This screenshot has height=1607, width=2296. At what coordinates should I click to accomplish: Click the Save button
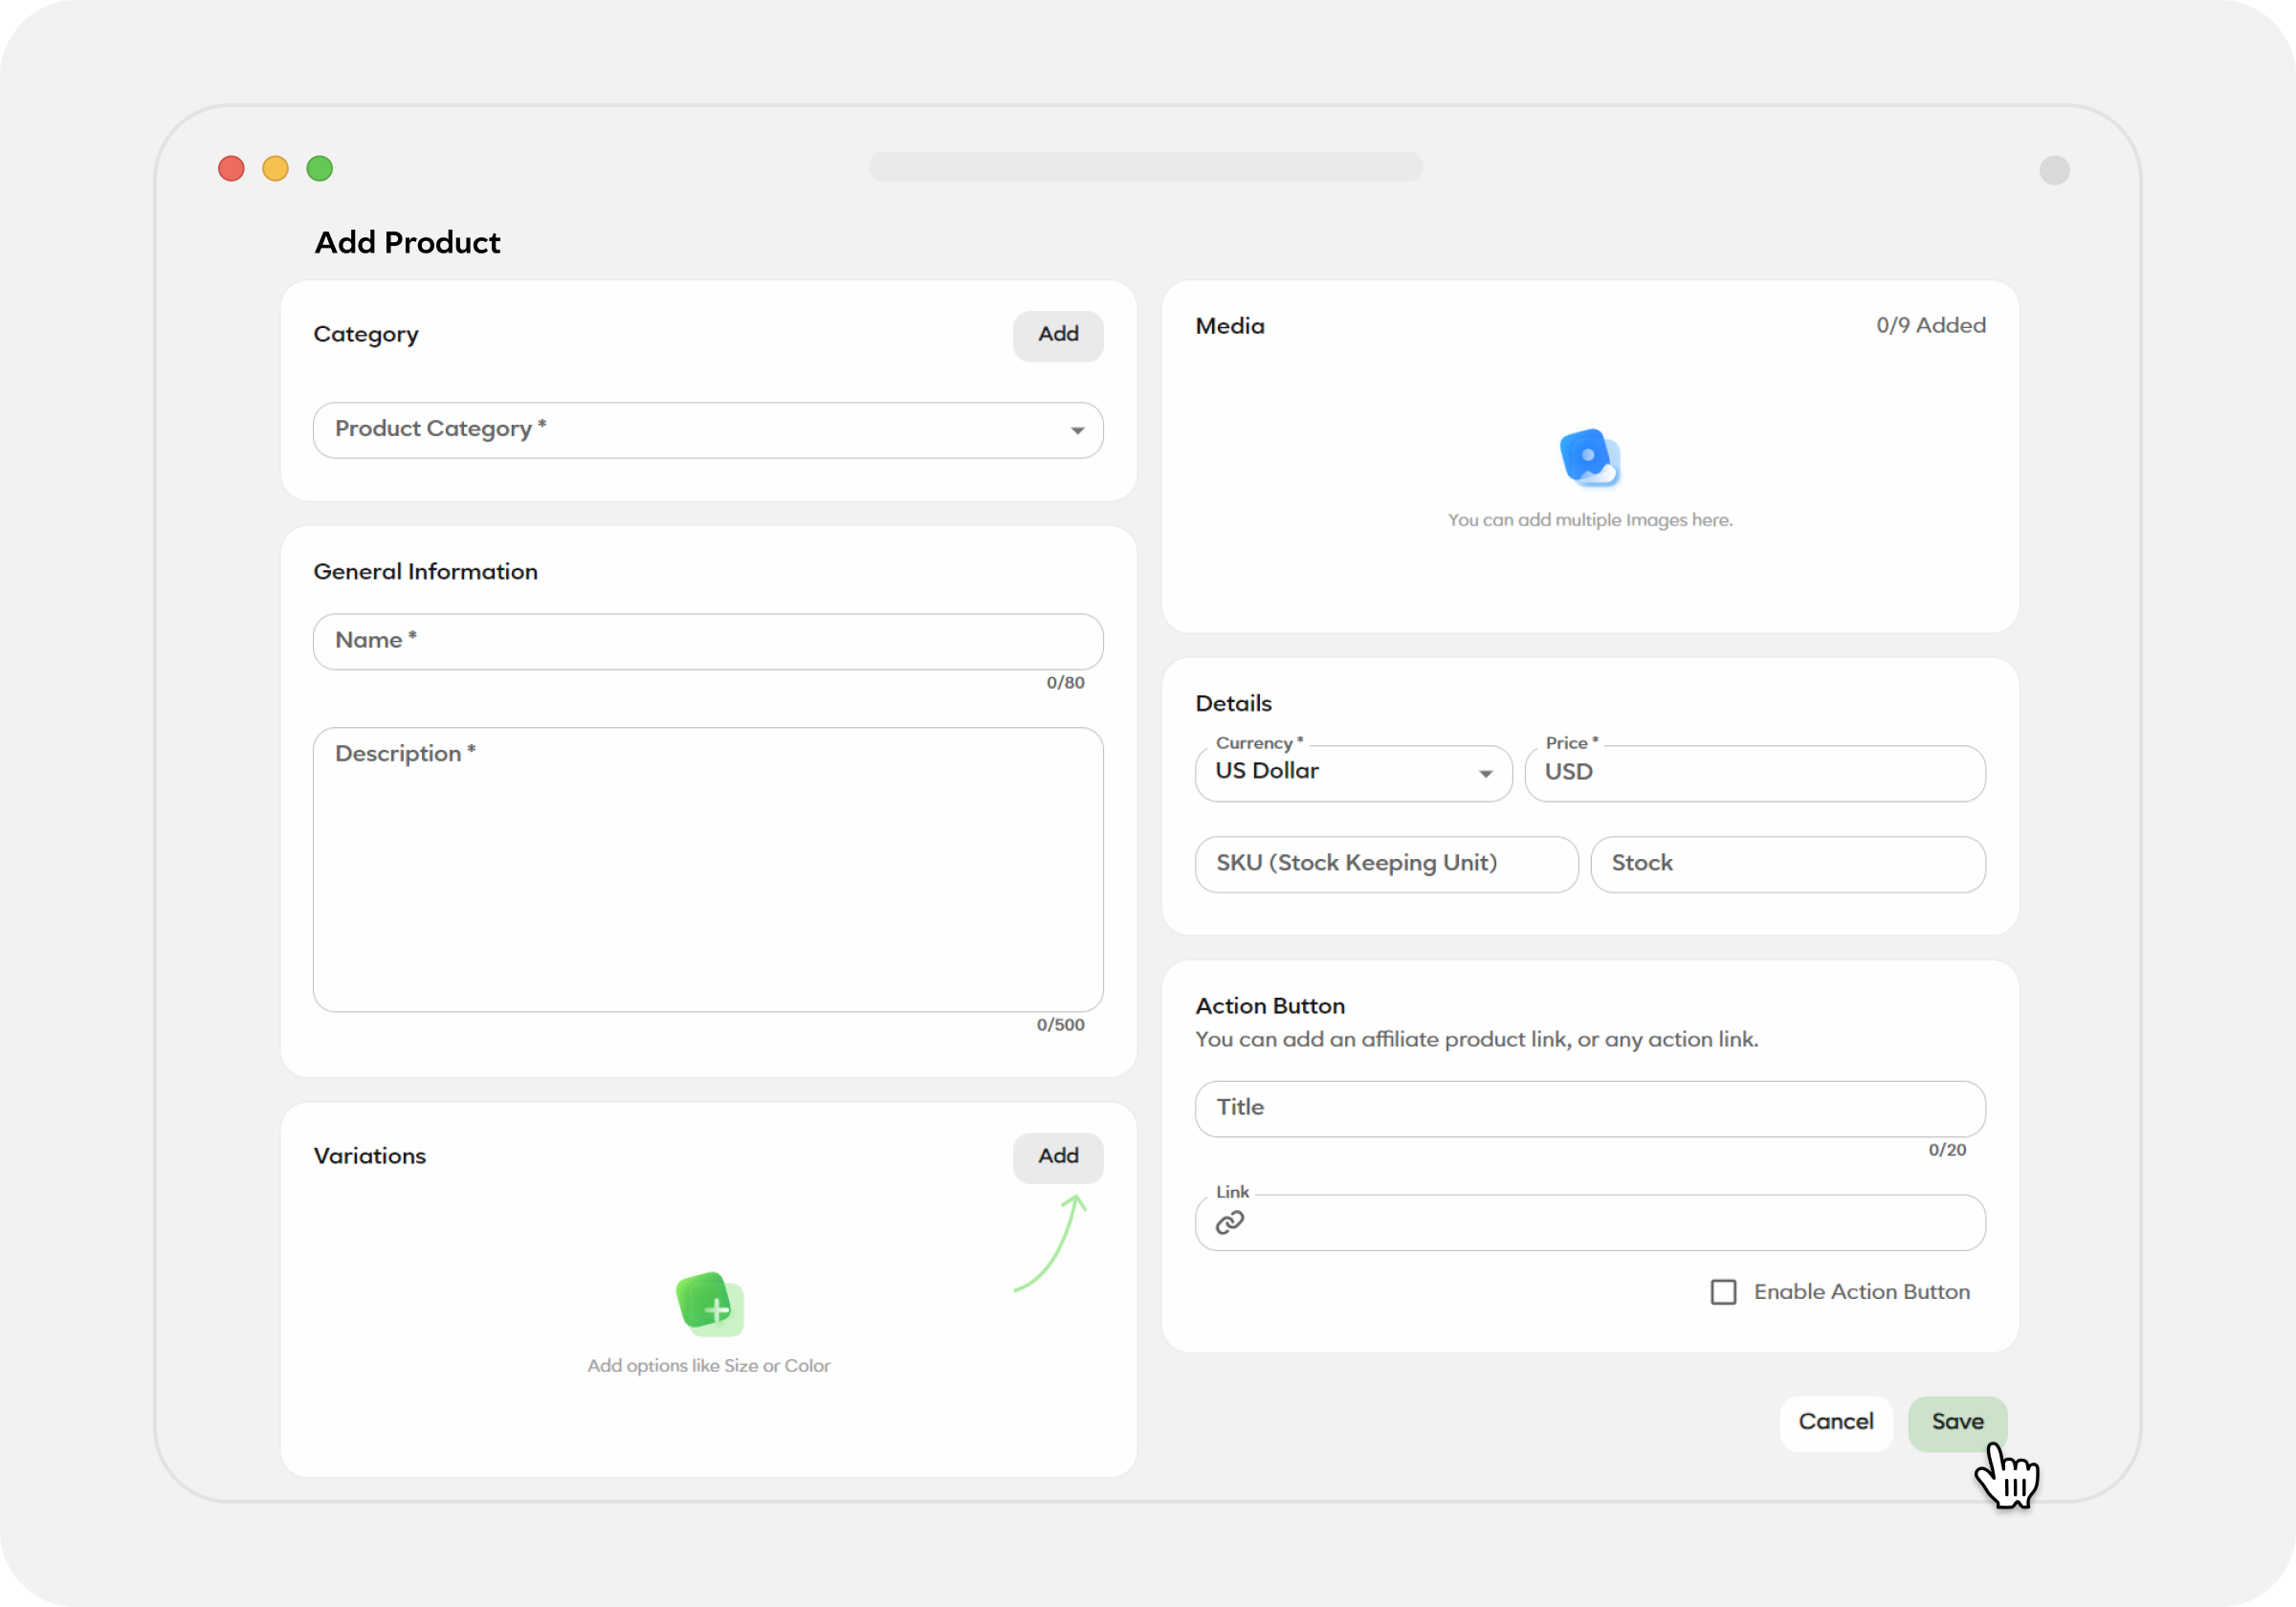pyautogui.click(x=1957, y=1420)
